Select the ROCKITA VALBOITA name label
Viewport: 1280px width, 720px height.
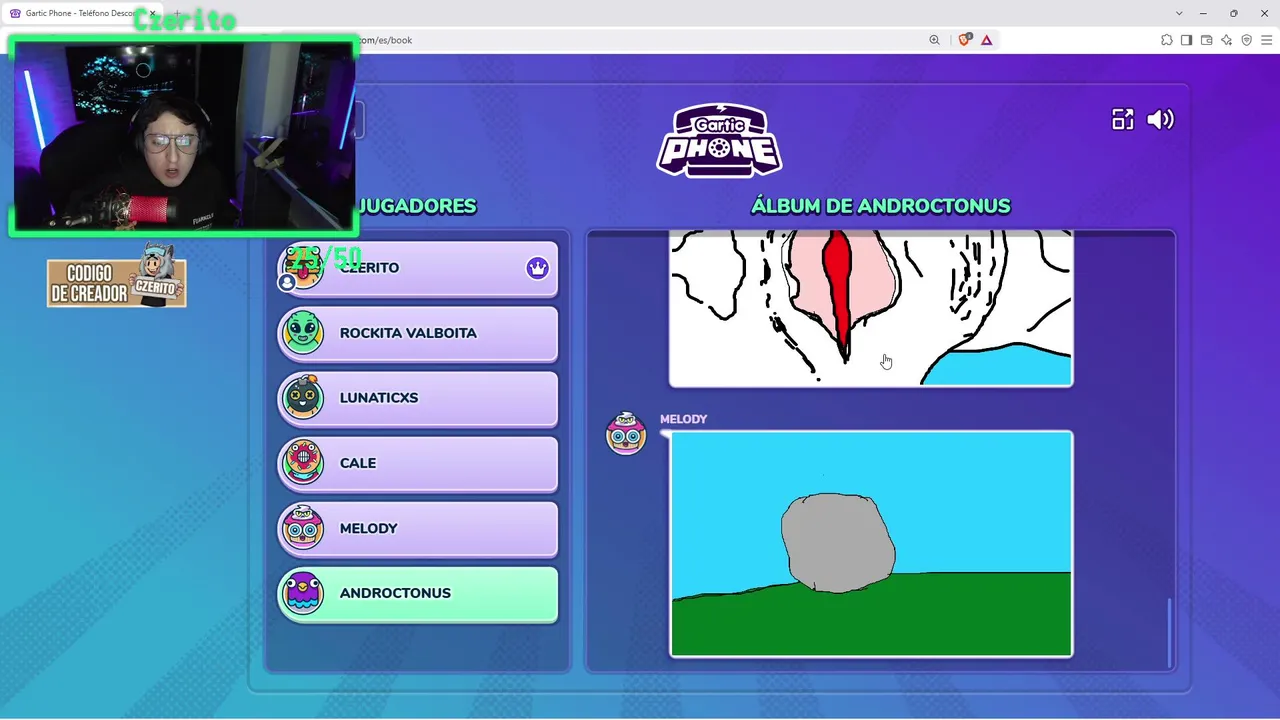[408, 333]
